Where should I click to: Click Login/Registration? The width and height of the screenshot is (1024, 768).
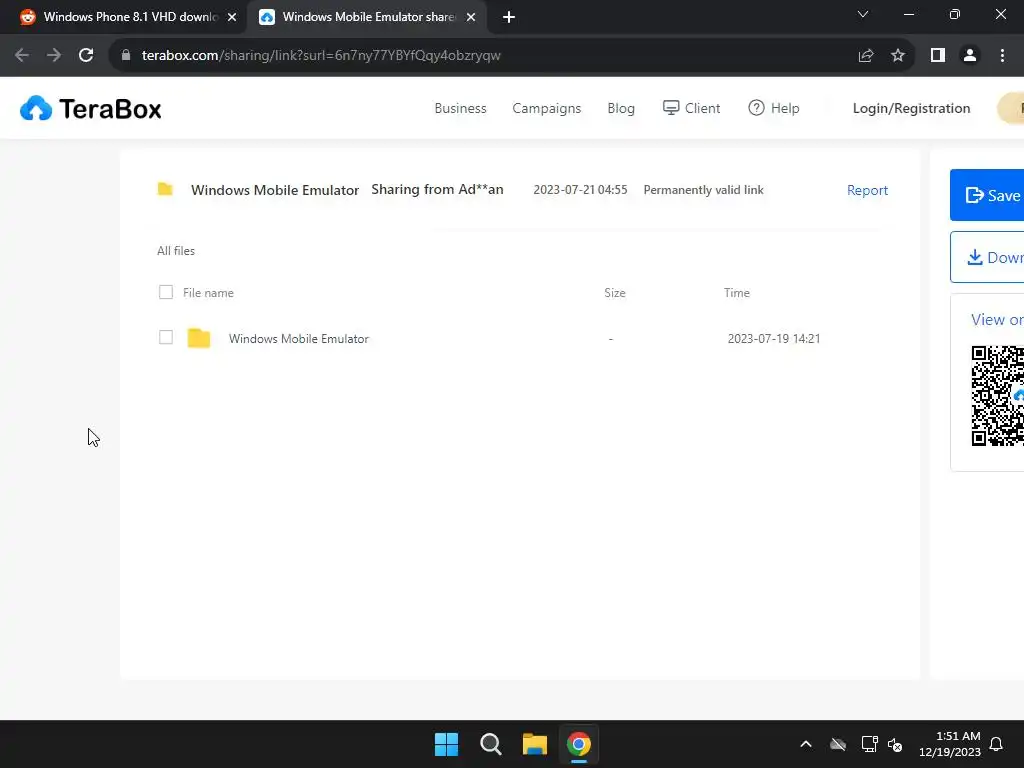(912, 108)
